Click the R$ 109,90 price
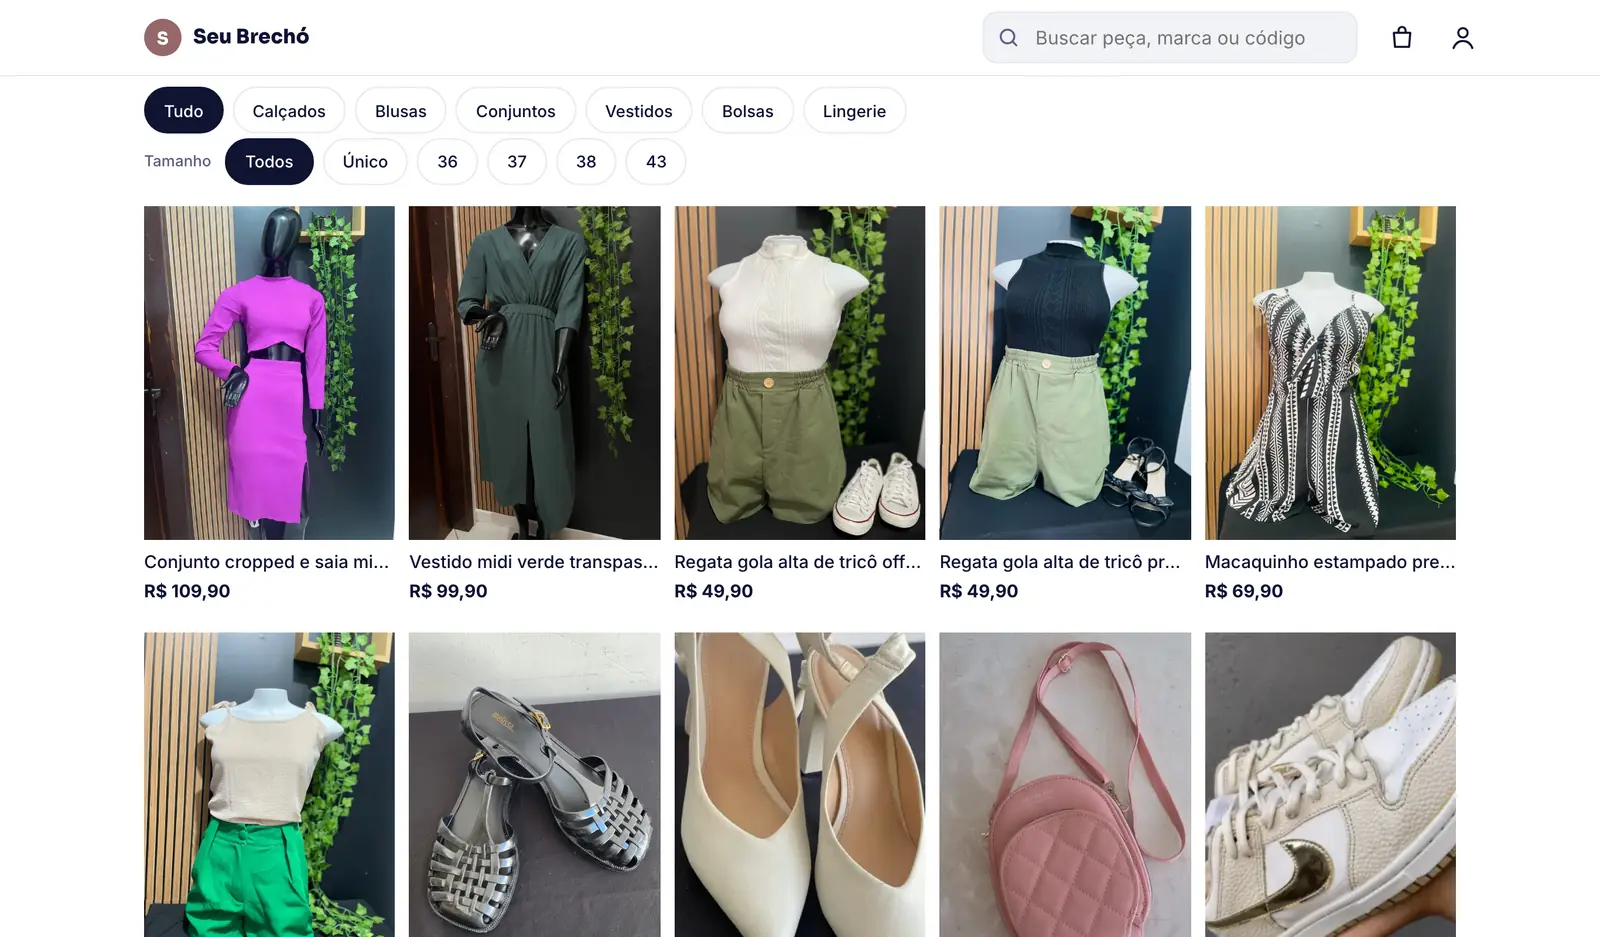Image resolution: width=1600 pixels, height=937 pixels. [187, 591]
